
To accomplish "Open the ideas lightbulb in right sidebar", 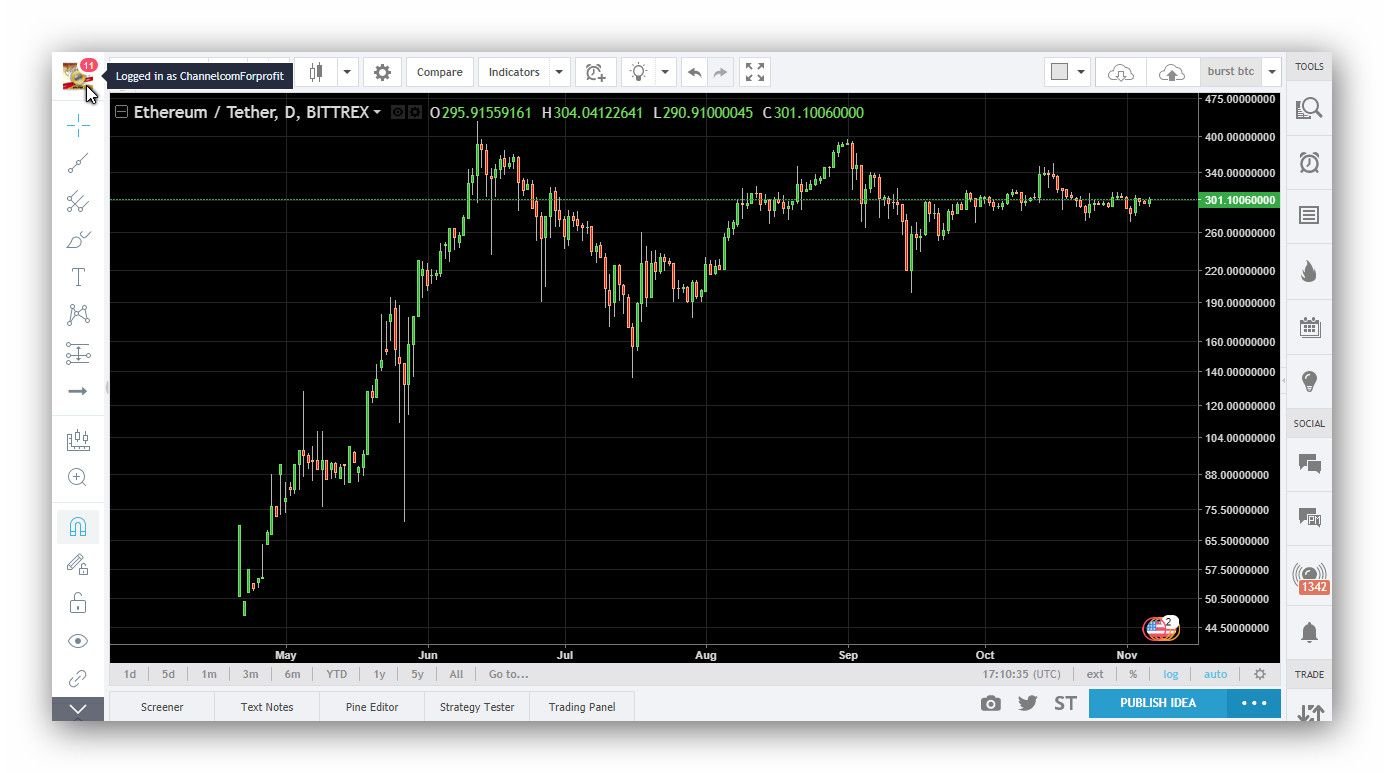I will [1309, 381].
